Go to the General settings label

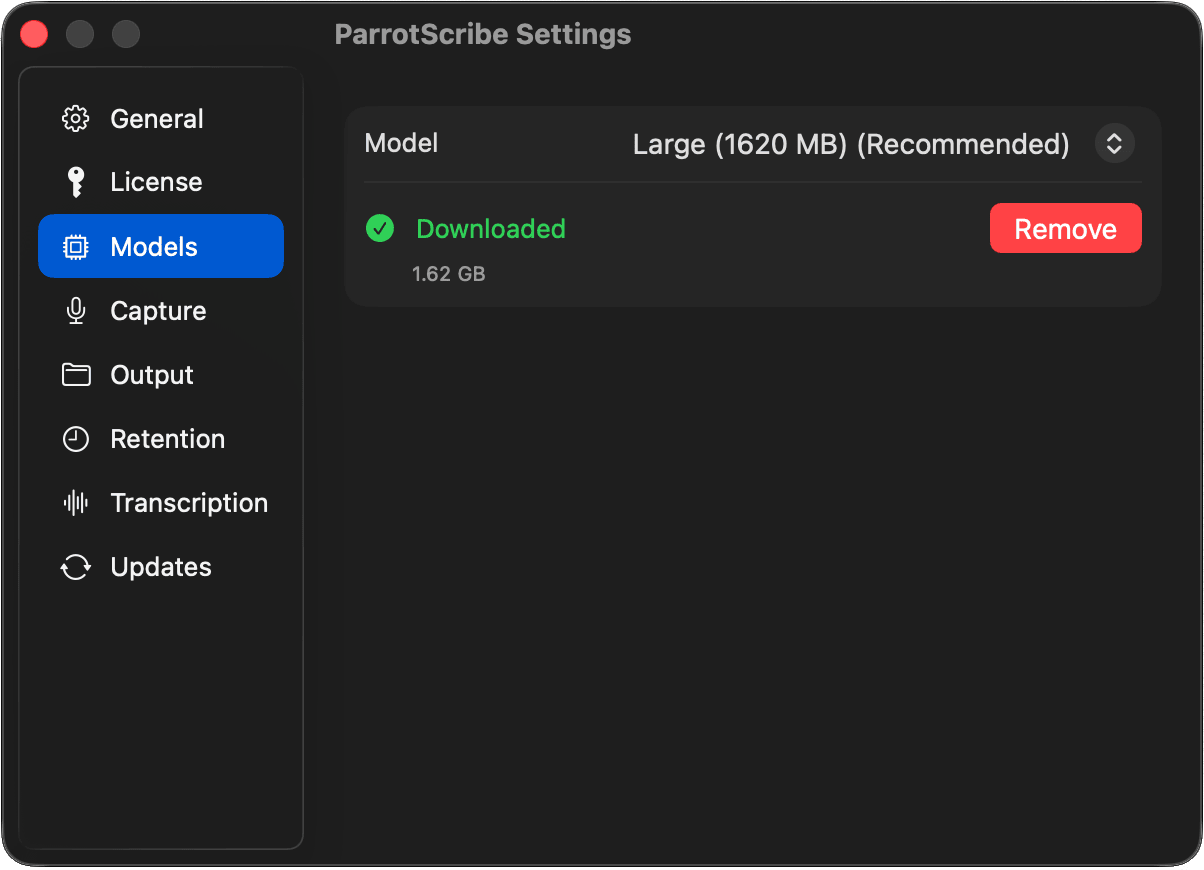pos(157,119)
